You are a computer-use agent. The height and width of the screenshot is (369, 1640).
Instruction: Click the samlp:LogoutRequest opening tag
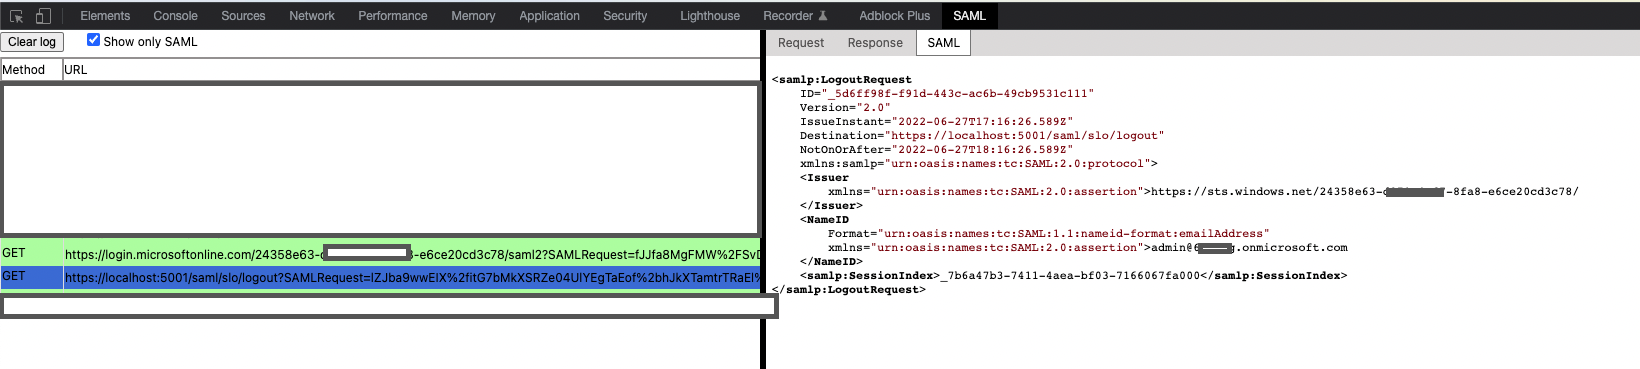click(x=842, y=80)
